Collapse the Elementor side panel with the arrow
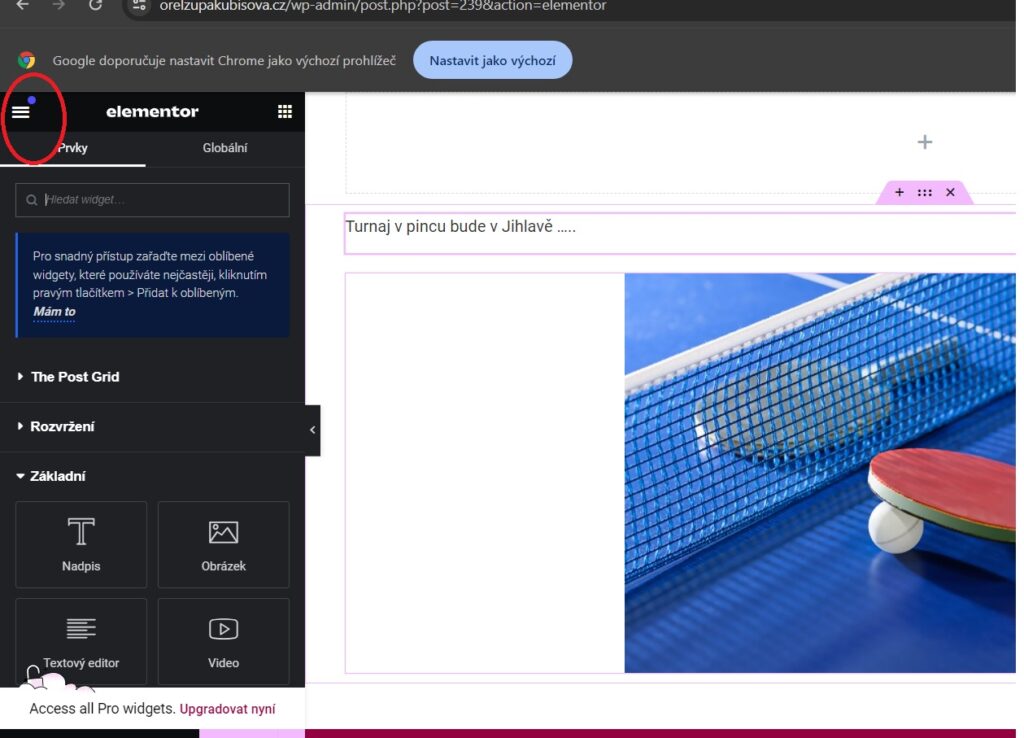1024x738 pixels. (x=312, y=430)
